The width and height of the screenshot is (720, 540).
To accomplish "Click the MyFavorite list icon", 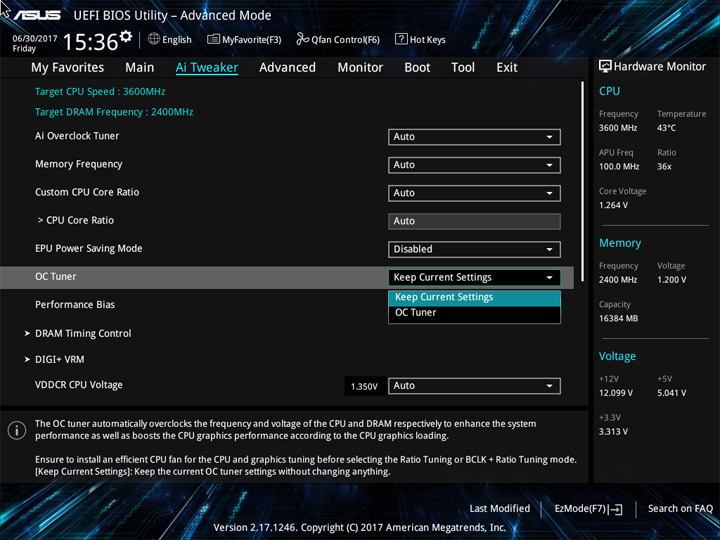I will point(213,39).
